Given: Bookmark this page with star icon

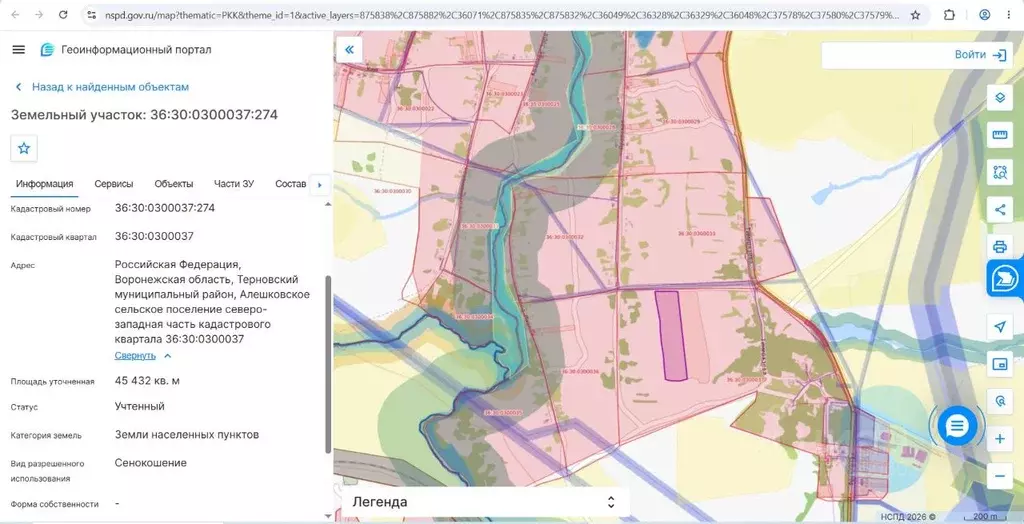Looking at the screenshot, I should pos(916,14).
